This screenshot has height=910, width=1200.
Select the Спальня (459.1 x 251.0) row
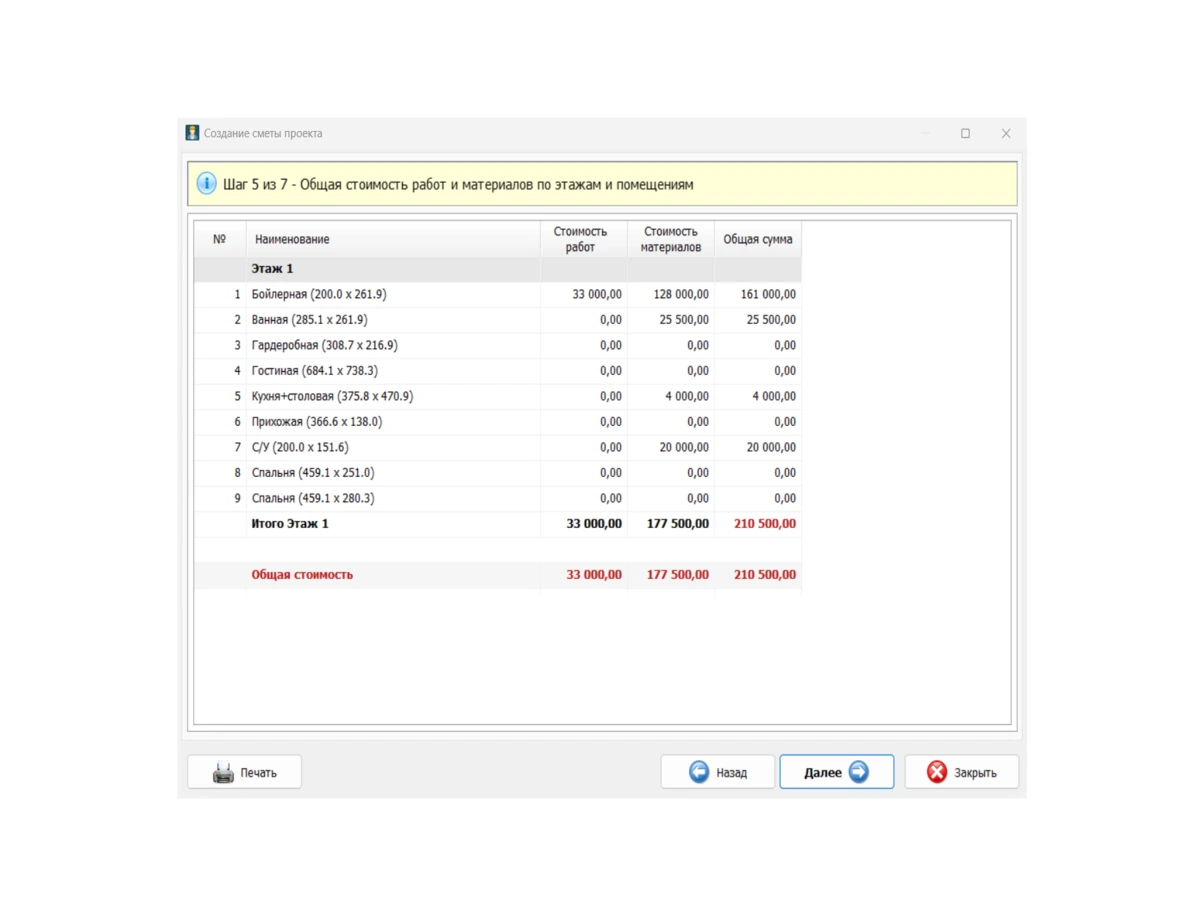[x=497, y=473]
